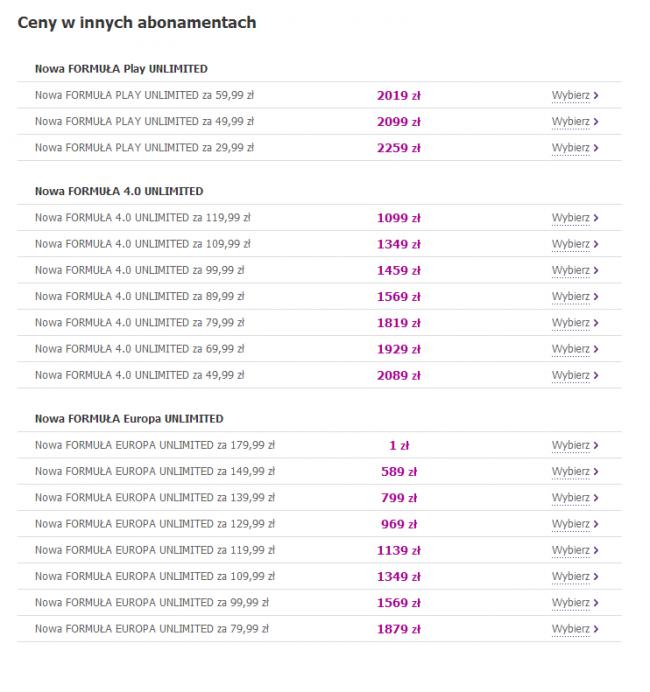The width and height of the screenshot is (650, 692).
Task: Click the 799 zł price
Action: [x=399, y=498]
